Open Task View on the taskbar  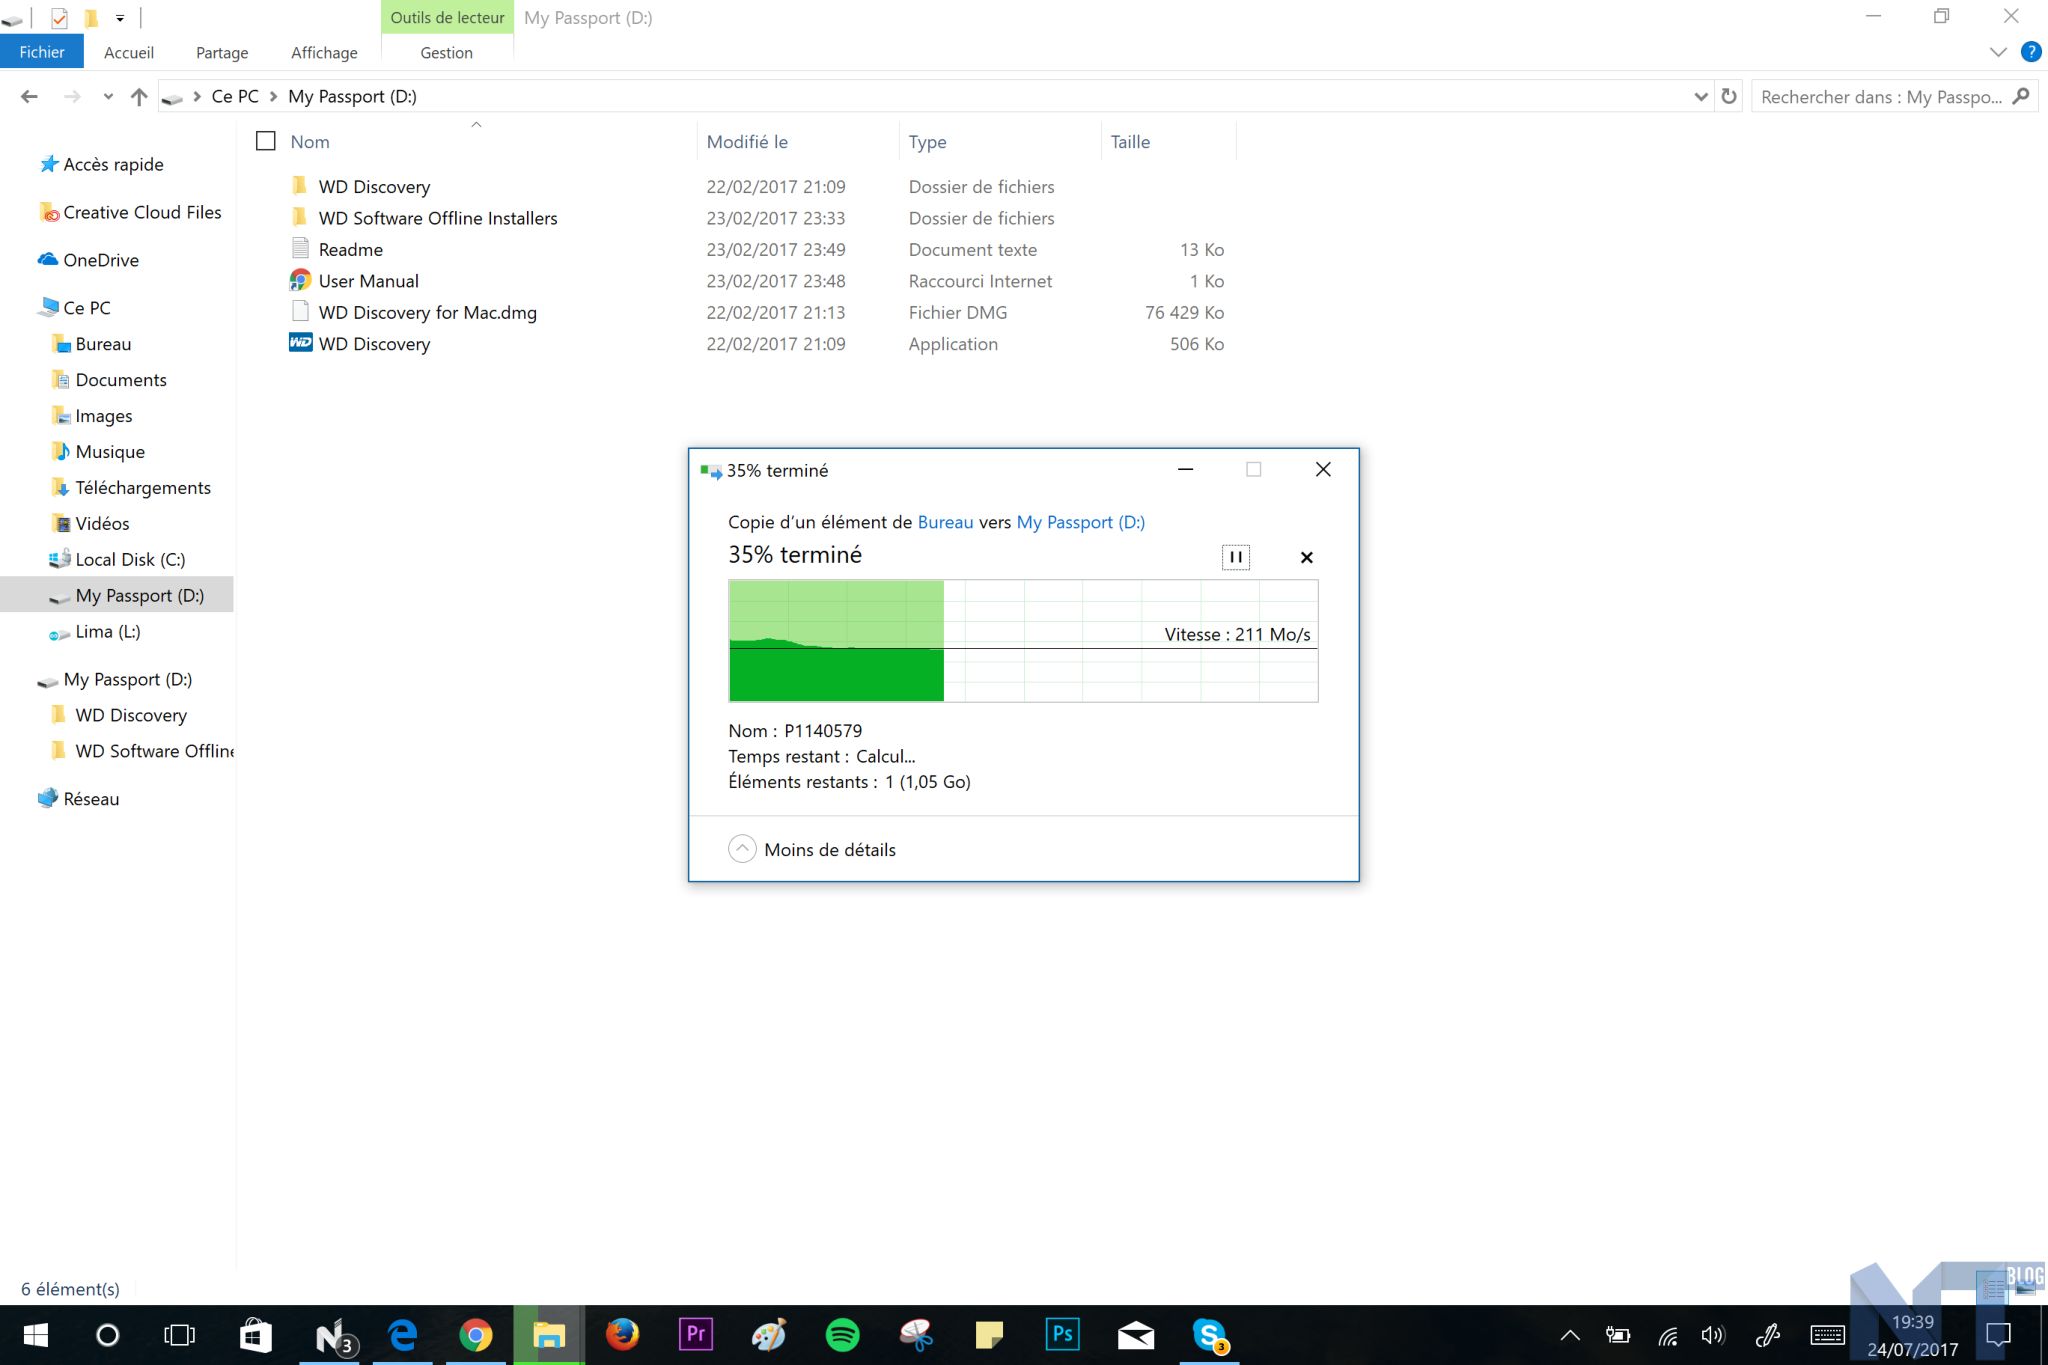(180, 1335)
